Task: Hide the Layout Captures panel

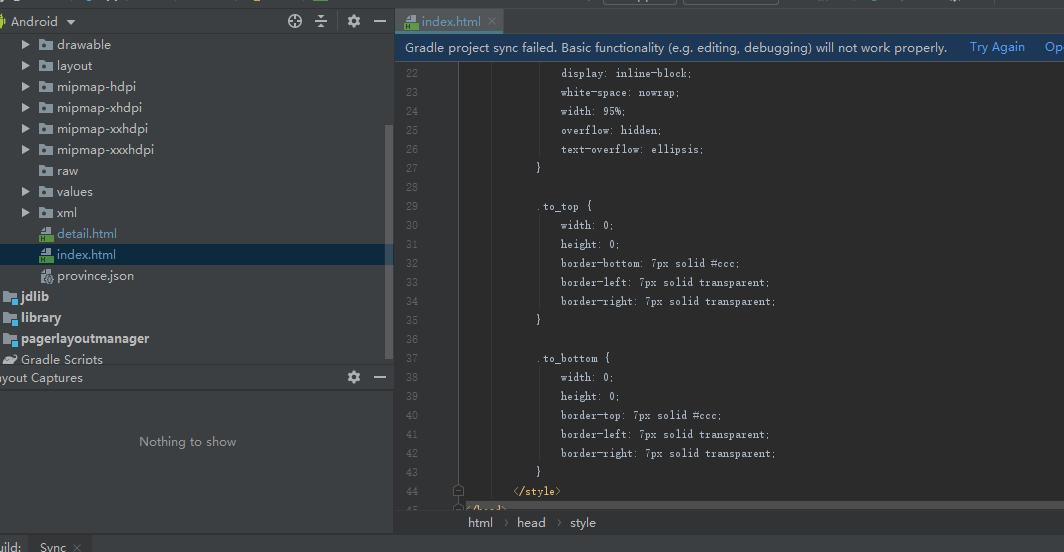Action: click(x=380, y=377)
